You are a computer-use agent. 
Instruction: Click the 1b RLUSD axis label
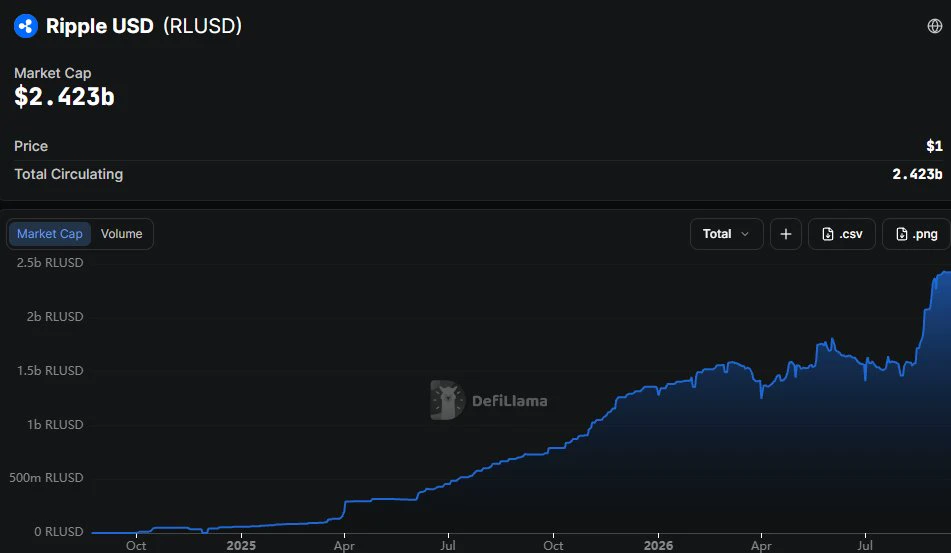click(55, 424)
